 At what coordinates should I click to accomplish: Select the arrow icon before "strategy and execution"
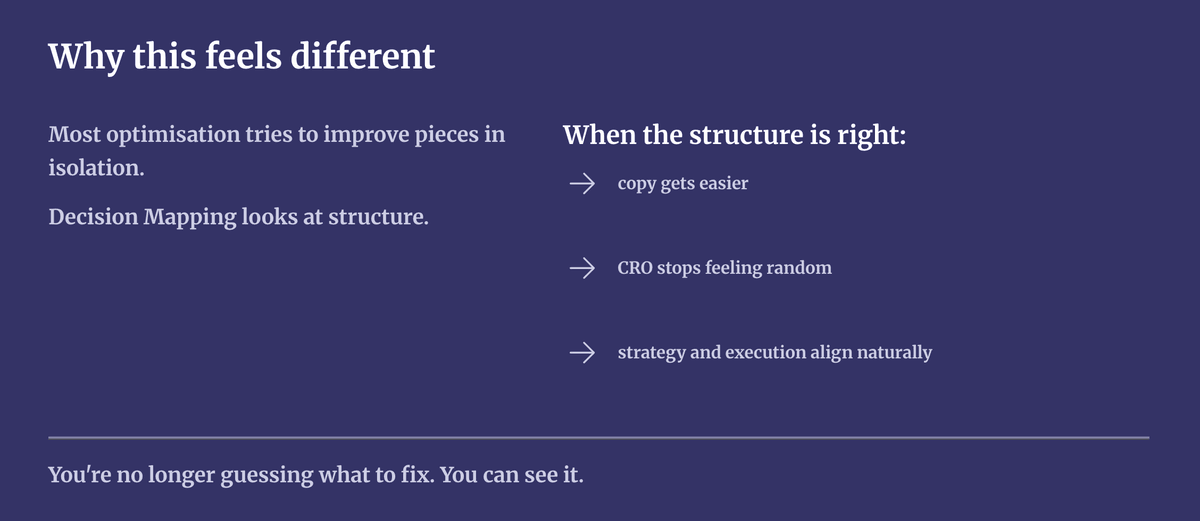coord(582,352)
